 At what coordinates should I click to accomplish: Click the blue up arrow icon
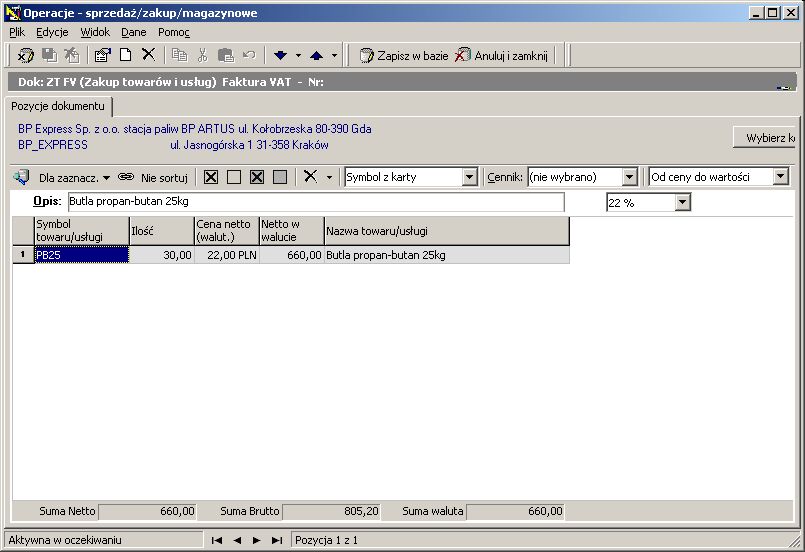pyautogui.click(x=316, y=55)
